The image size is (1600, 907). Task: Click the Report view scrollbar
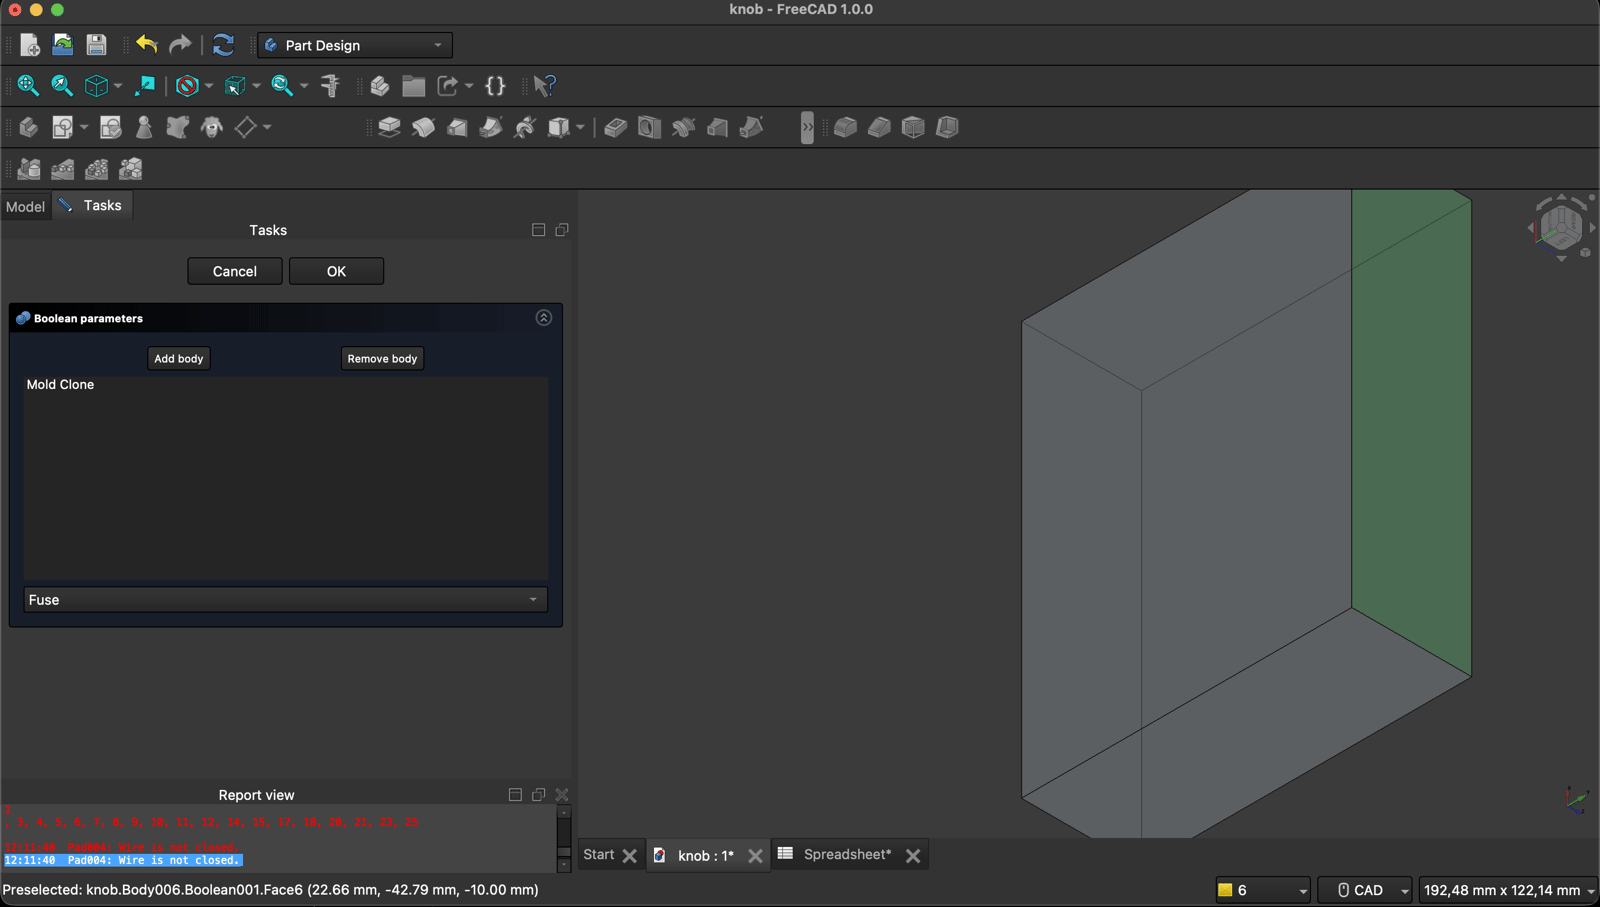[564, 838]
